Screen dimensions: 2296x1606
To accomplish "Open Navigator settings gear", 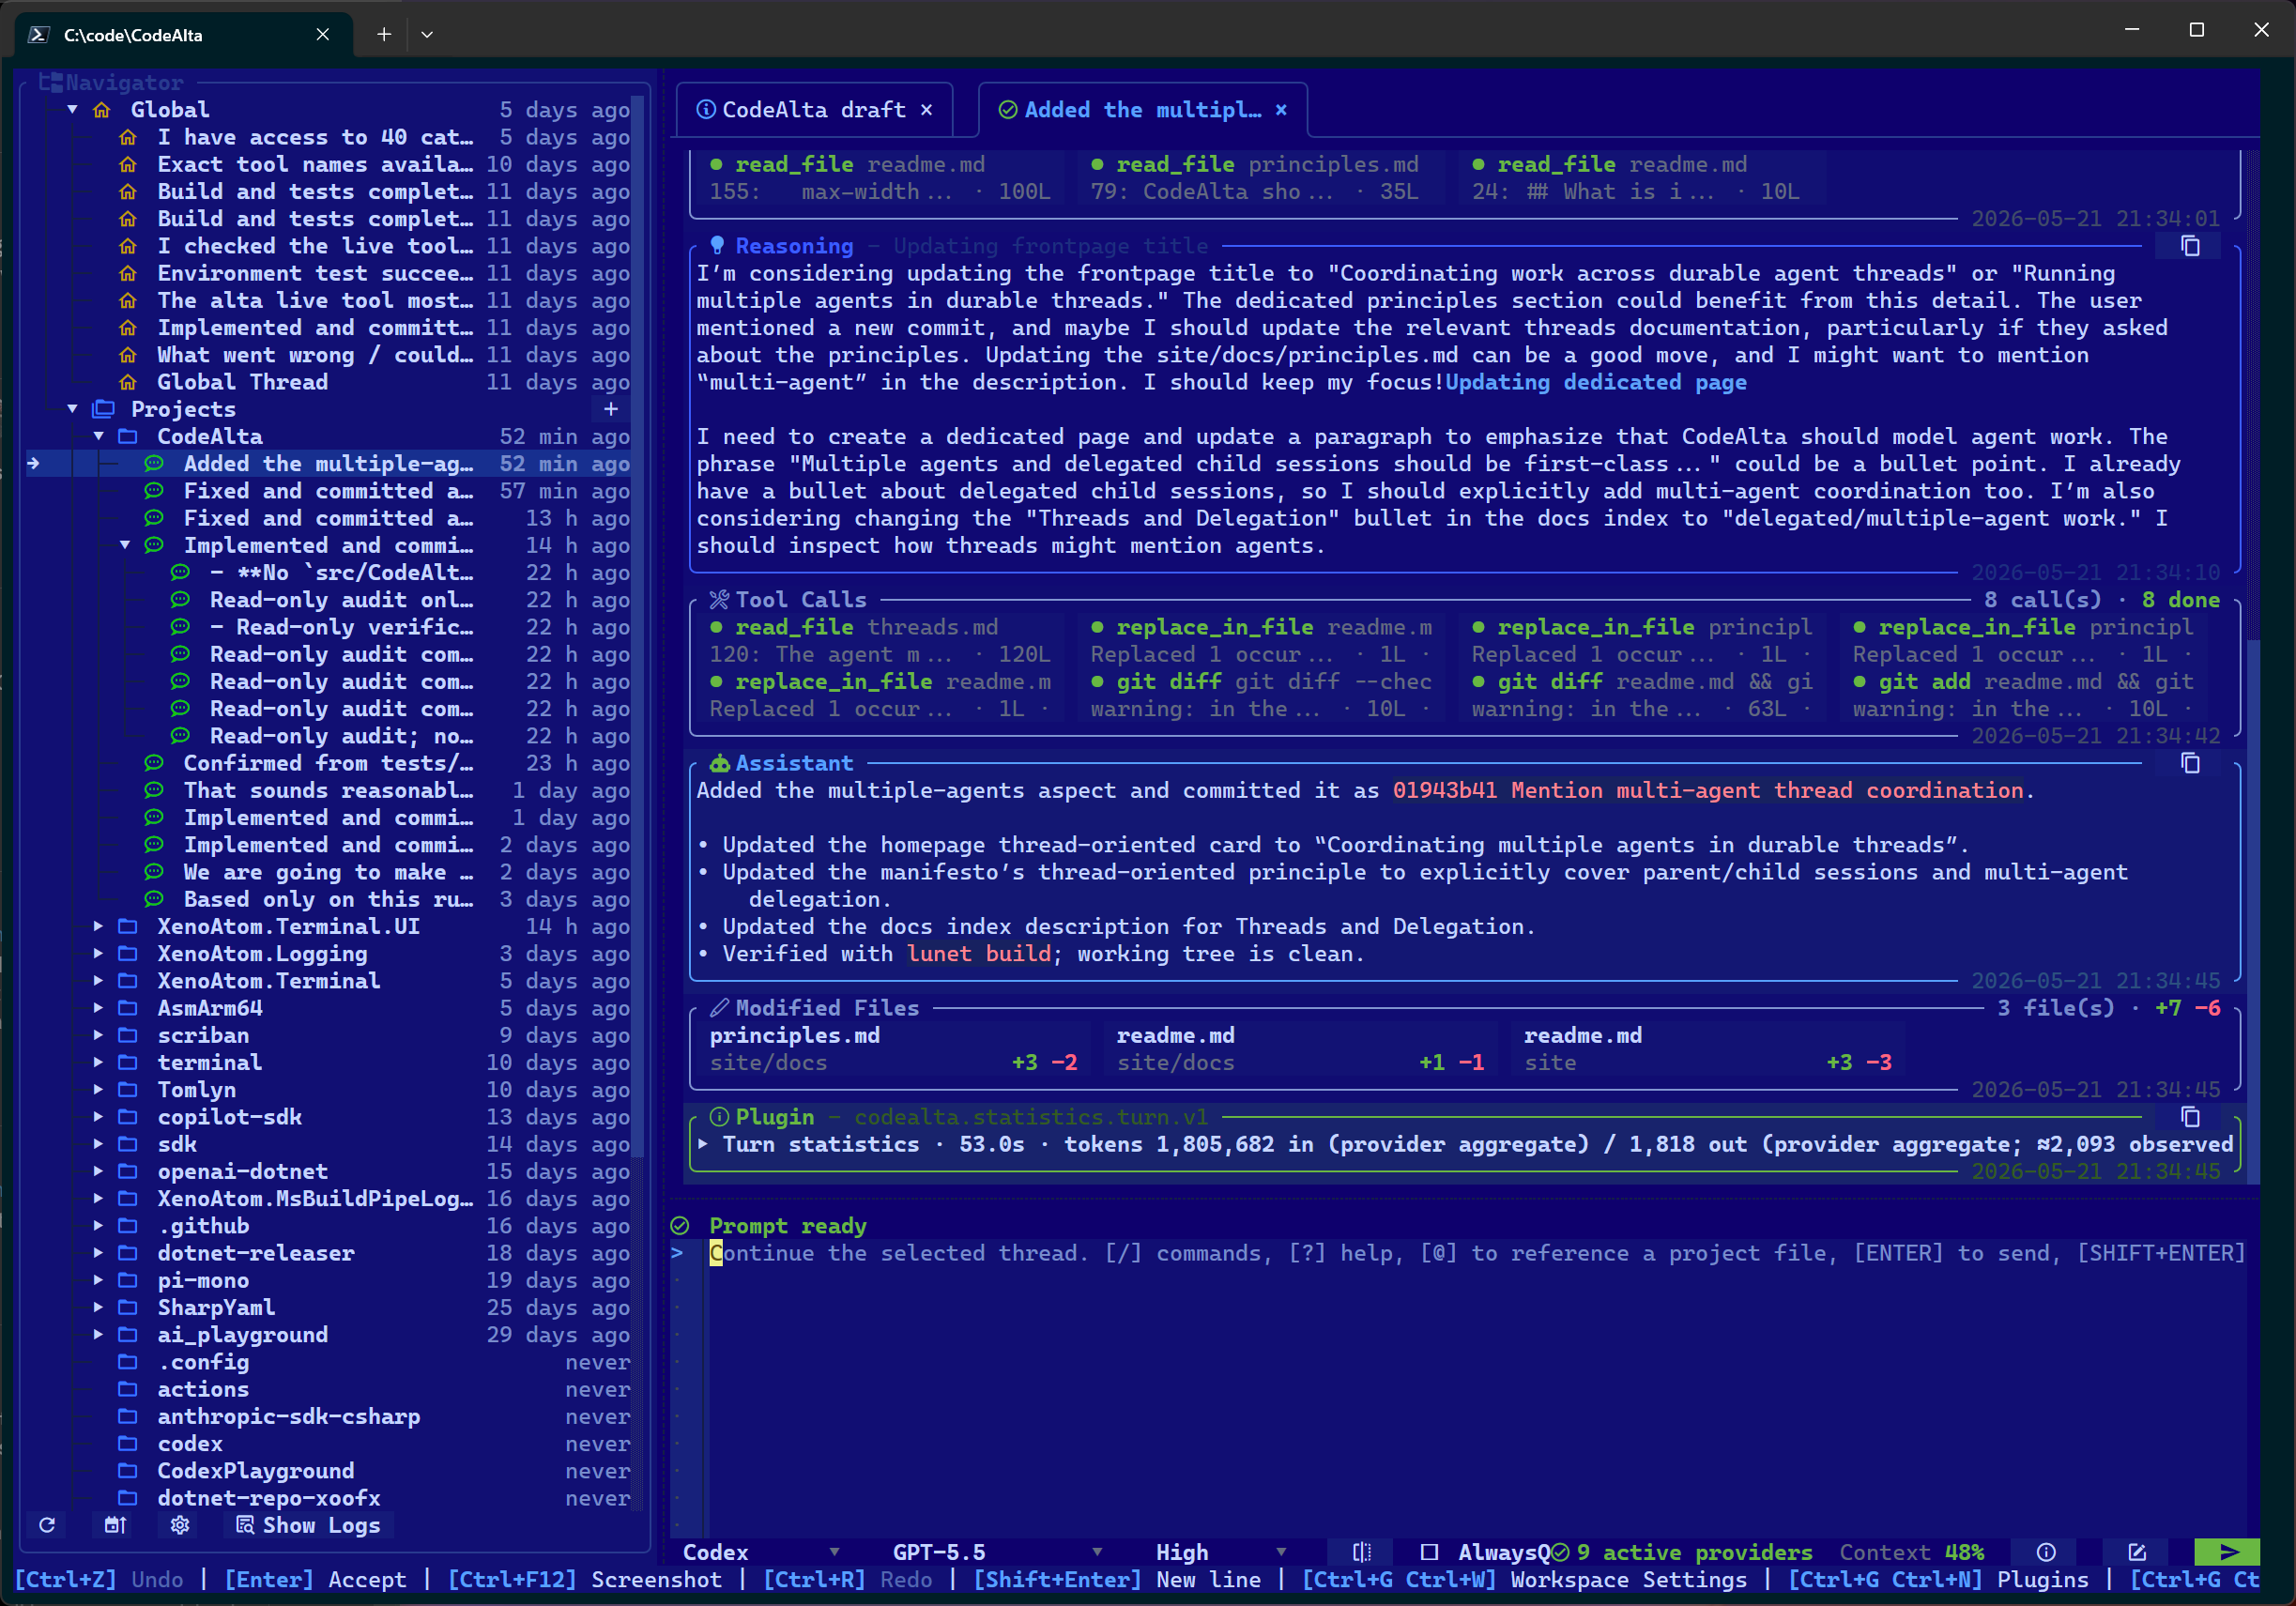I will (x=180, y=1524).
